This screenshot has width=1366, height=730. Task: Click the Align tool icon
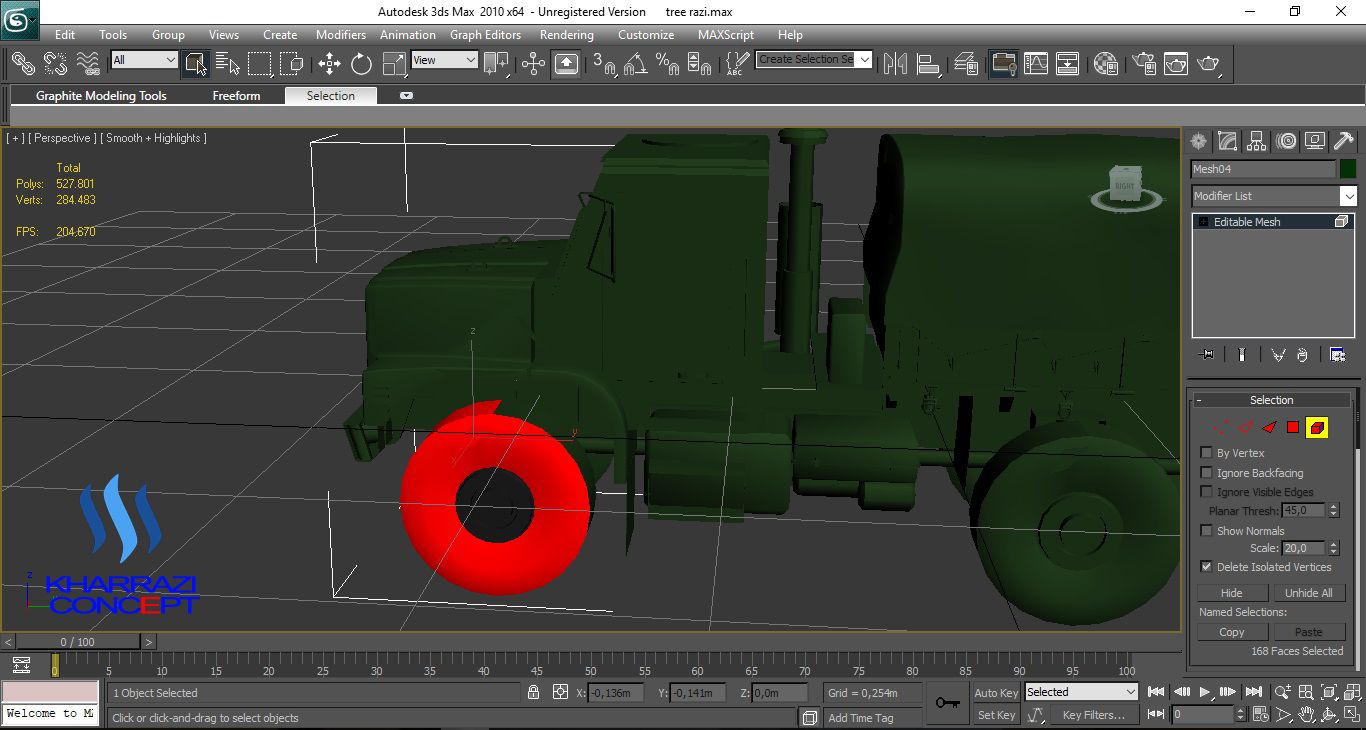[x=929, y=64]
